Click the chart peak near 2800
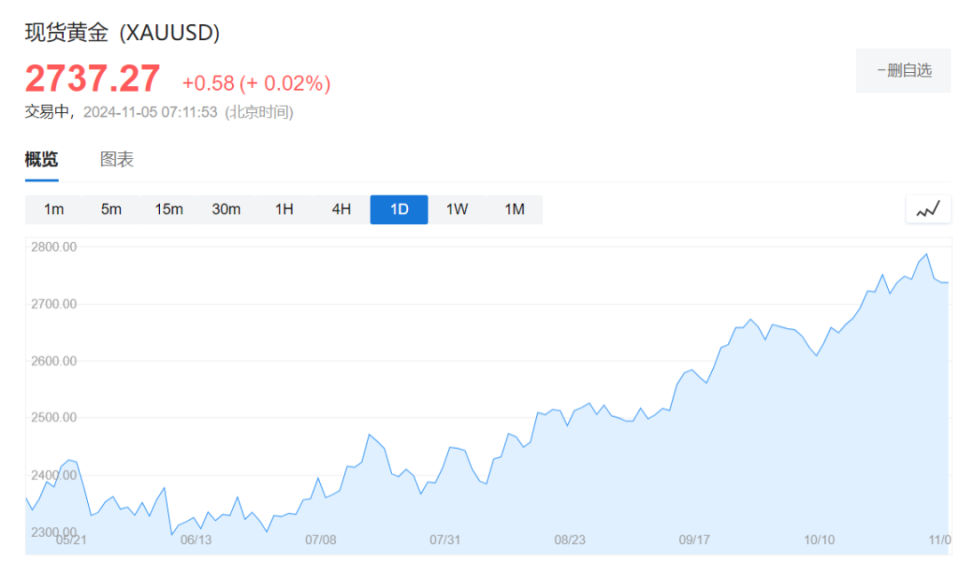The height and width of the screenshot is (561, 960). click(x=926, y=255)
